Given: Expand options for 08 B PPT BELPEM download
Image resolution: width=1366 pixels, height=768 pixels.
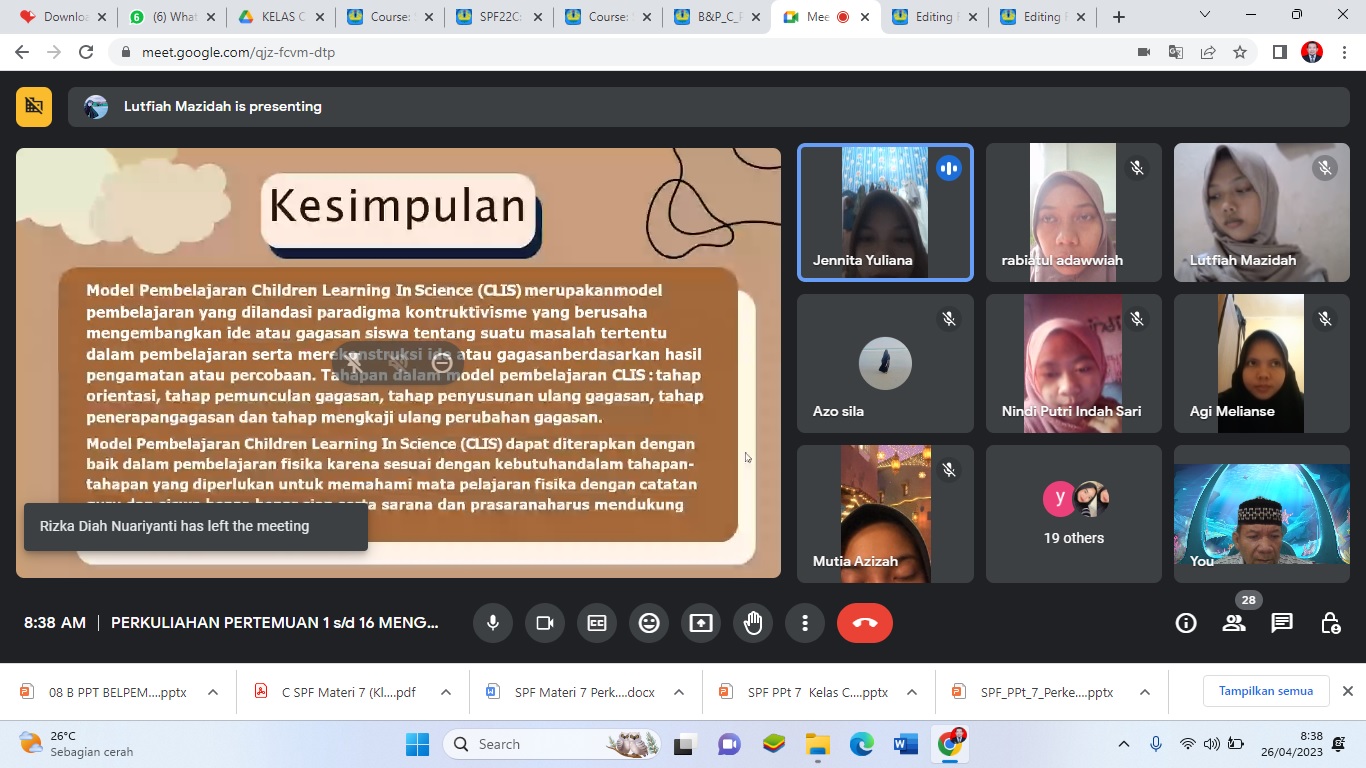Looking at the screenshot, I should tap(213, 692).
